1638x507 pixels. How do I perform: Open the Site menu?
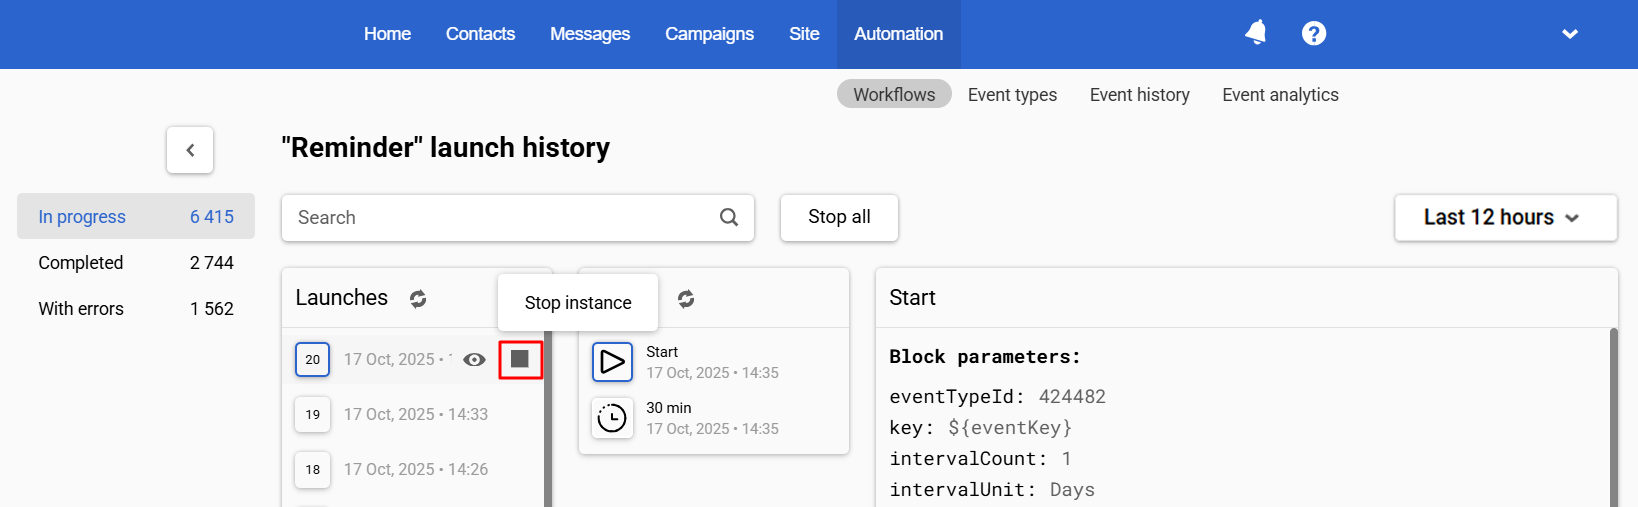(804, 34)
